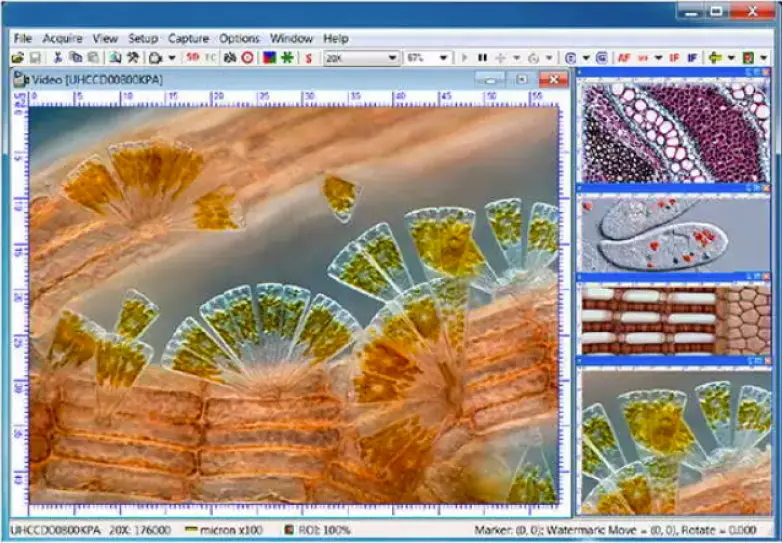Click the red circular target icon
782x543 pixels.
[247, 58]
